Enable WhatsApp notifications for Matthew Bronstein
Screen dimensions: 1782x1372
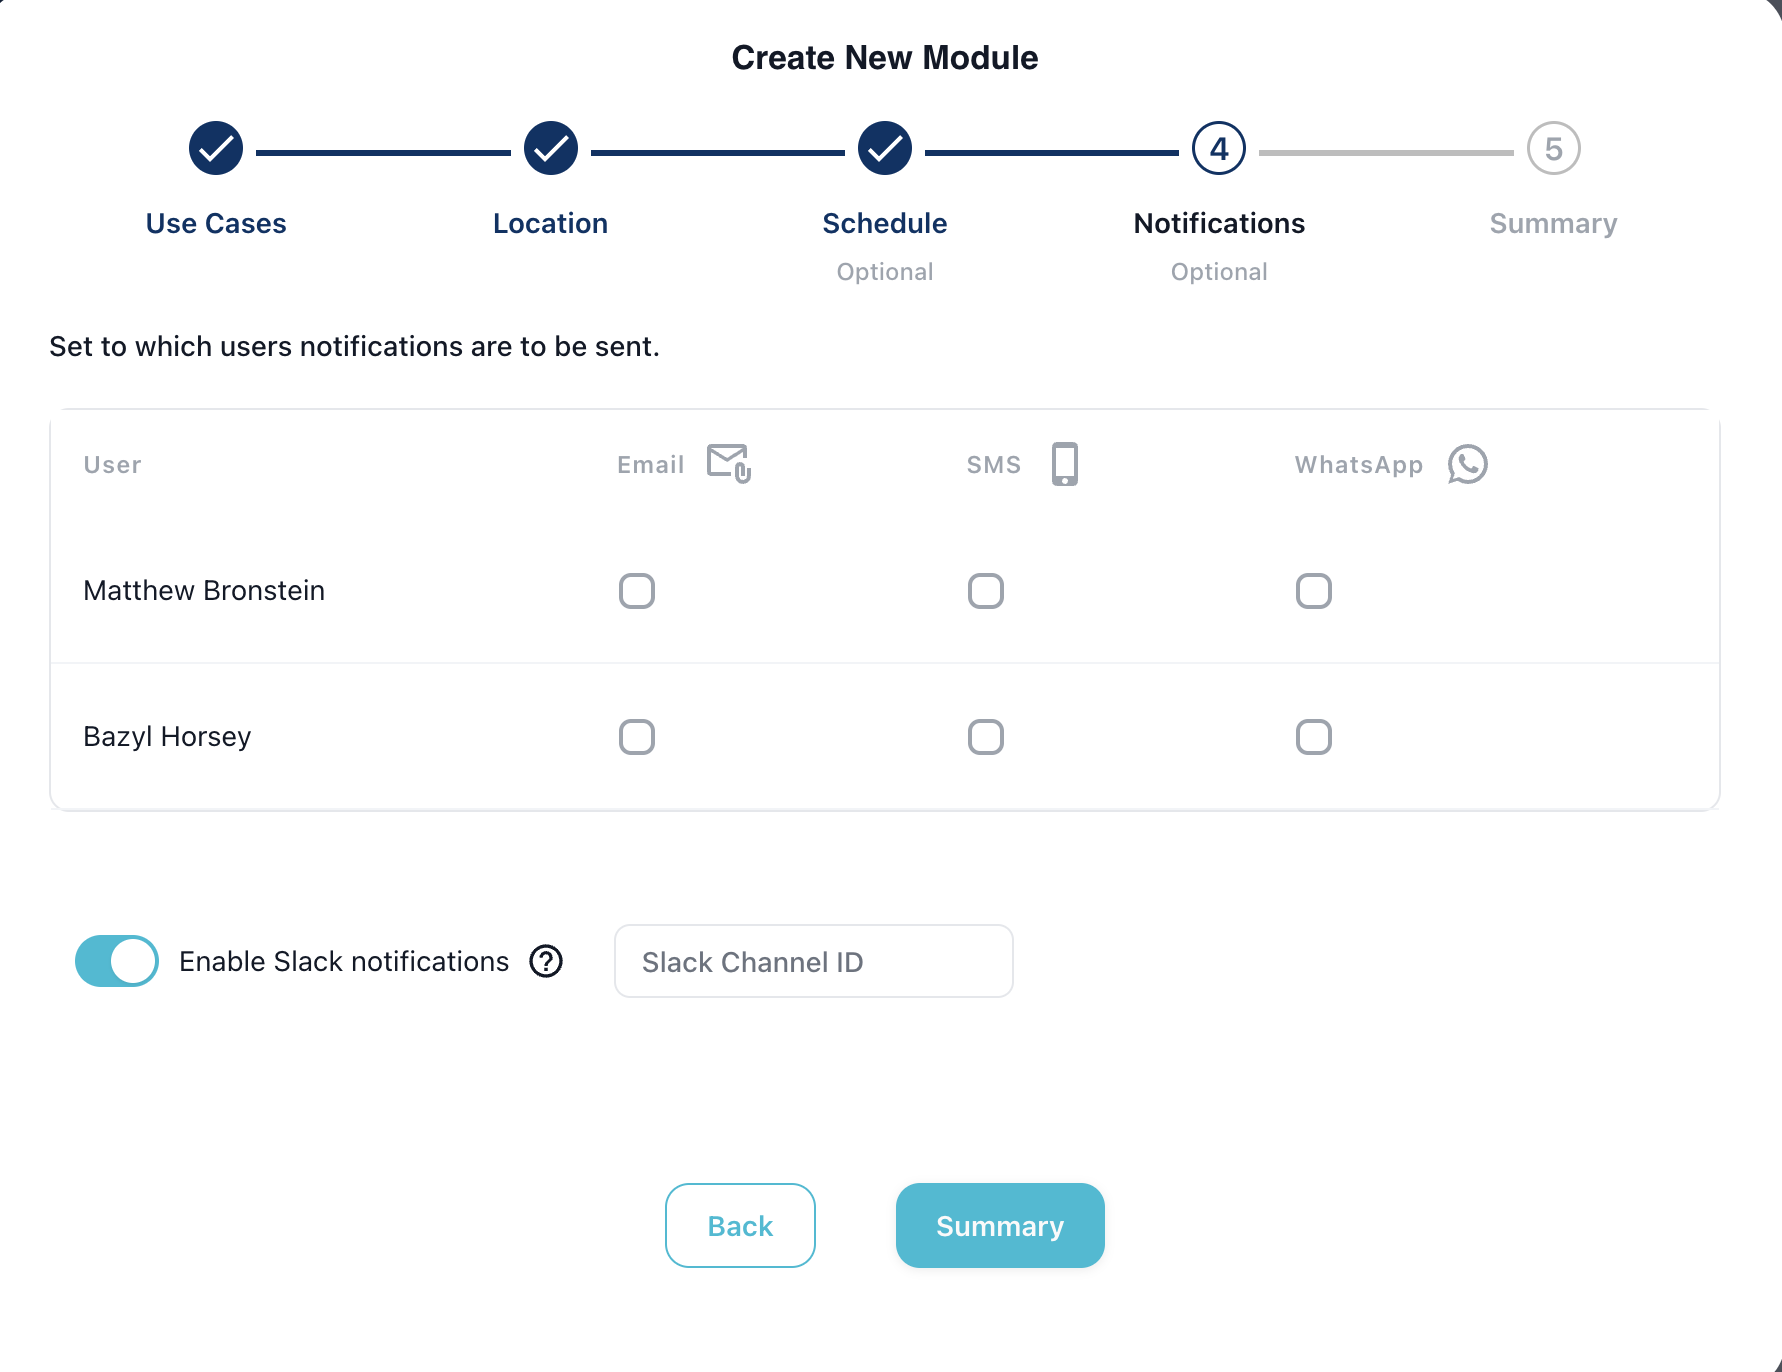point(1313,591)
